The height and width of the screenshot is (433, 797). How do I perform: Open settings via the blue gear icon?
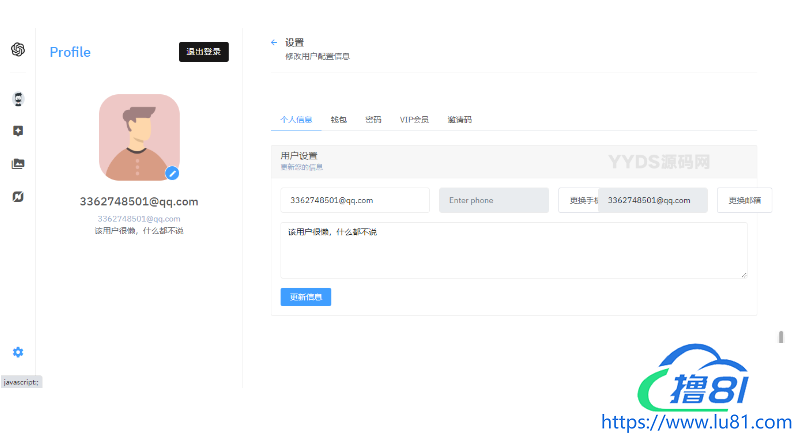point(18,352)
